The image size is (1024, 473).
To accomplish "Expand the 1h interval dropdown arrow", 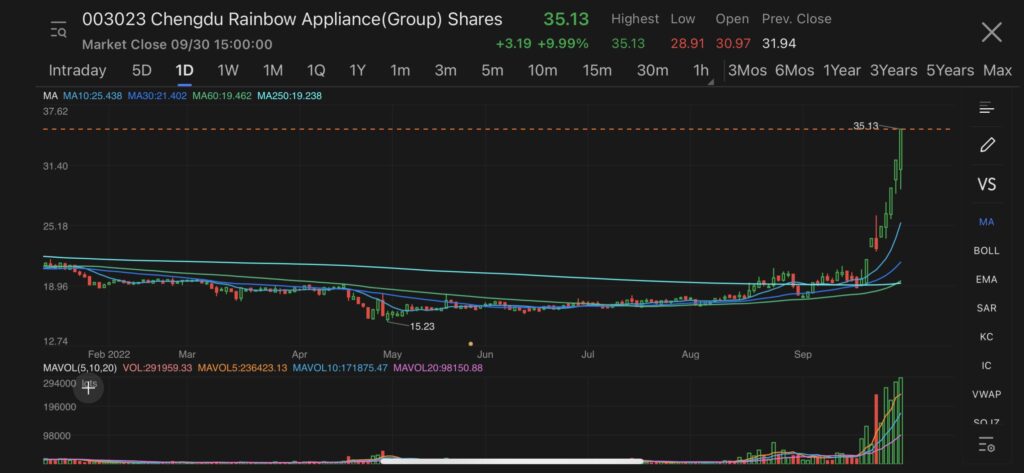I will [x=711, y=82].
